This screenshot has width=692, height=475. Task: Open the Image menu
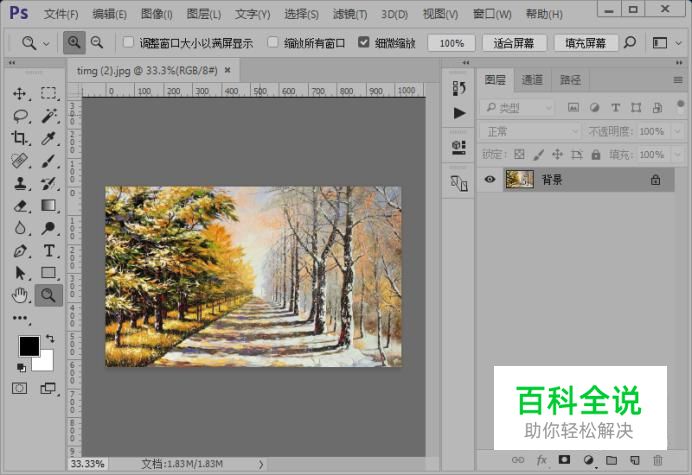[157, 14]
